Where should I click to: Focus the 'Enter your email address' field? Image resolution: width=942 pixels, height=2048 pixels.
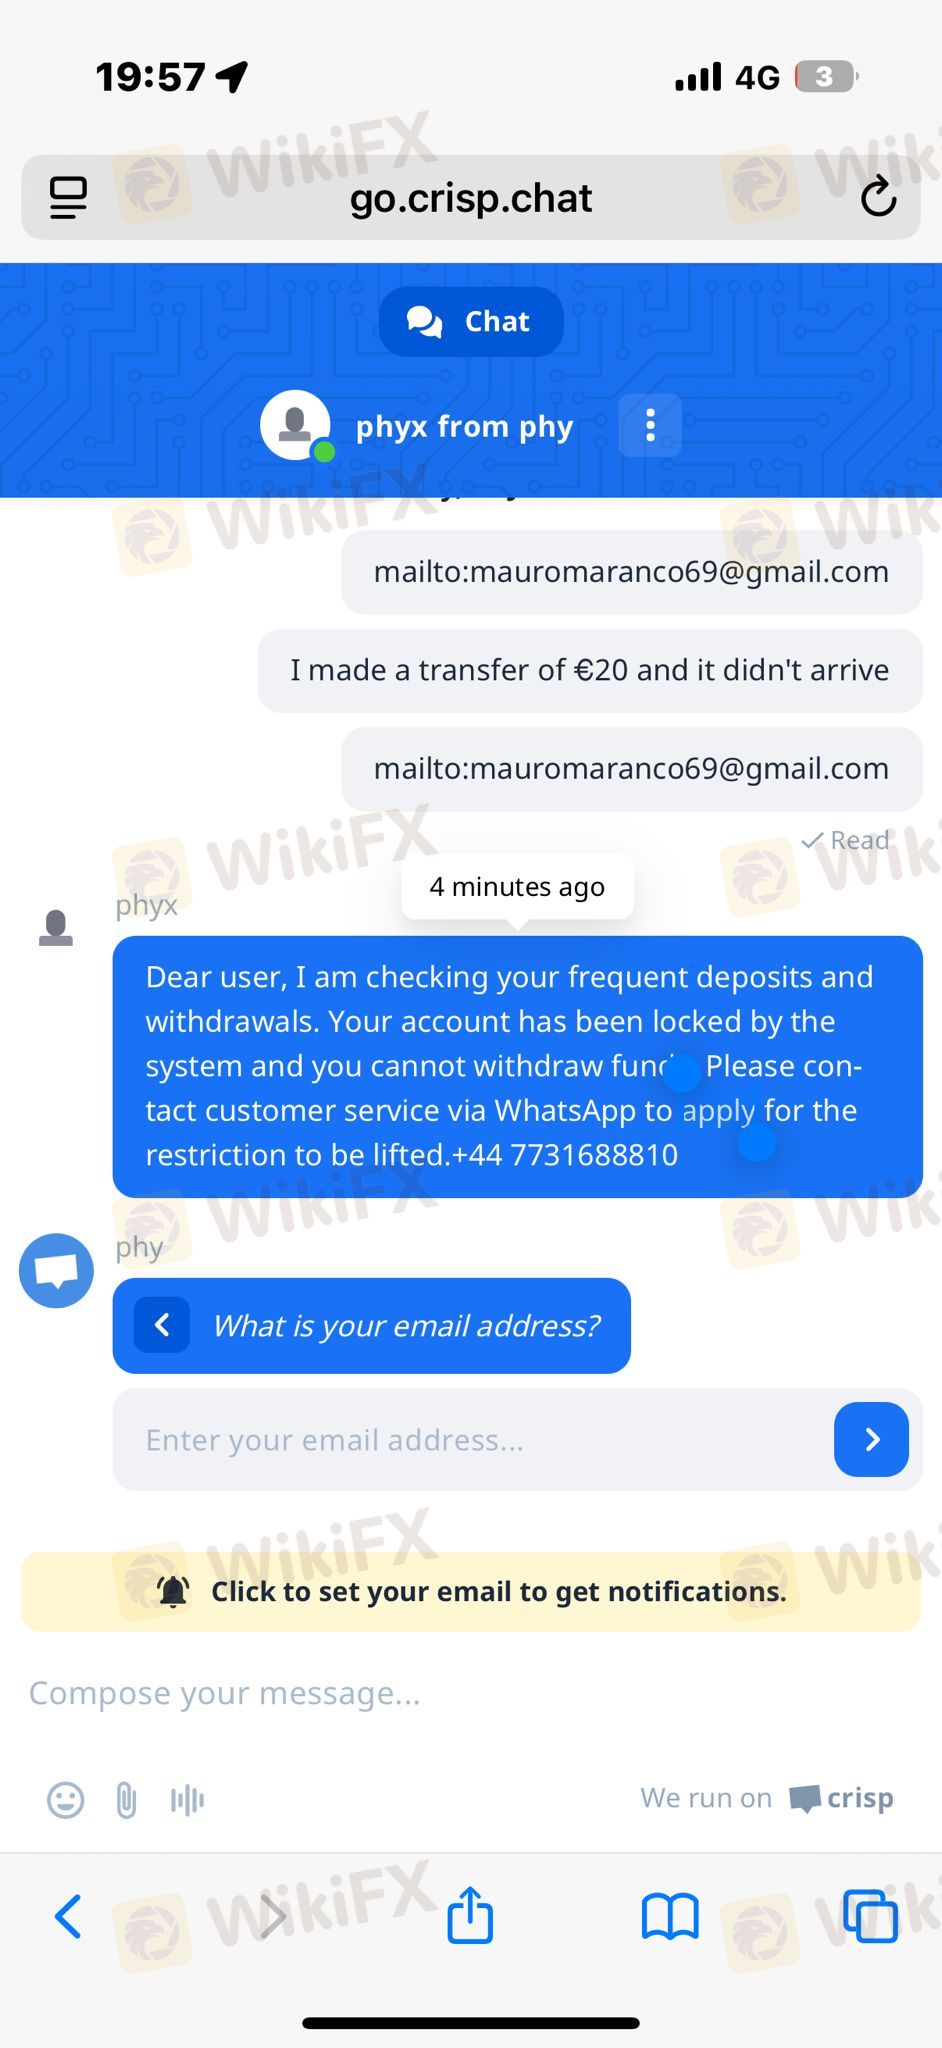coord(470,1439)
